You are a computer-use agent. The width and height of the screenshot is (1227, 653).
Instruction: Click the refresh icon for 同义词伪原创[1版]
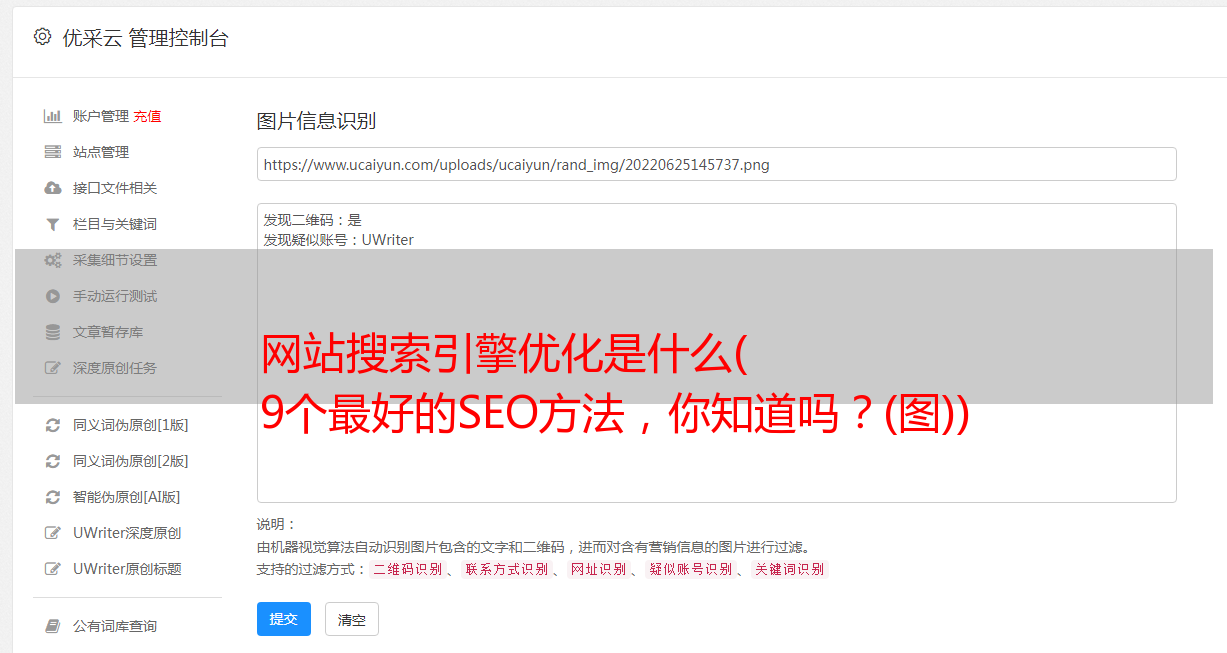pyautogui.click(x=53, y=425)
